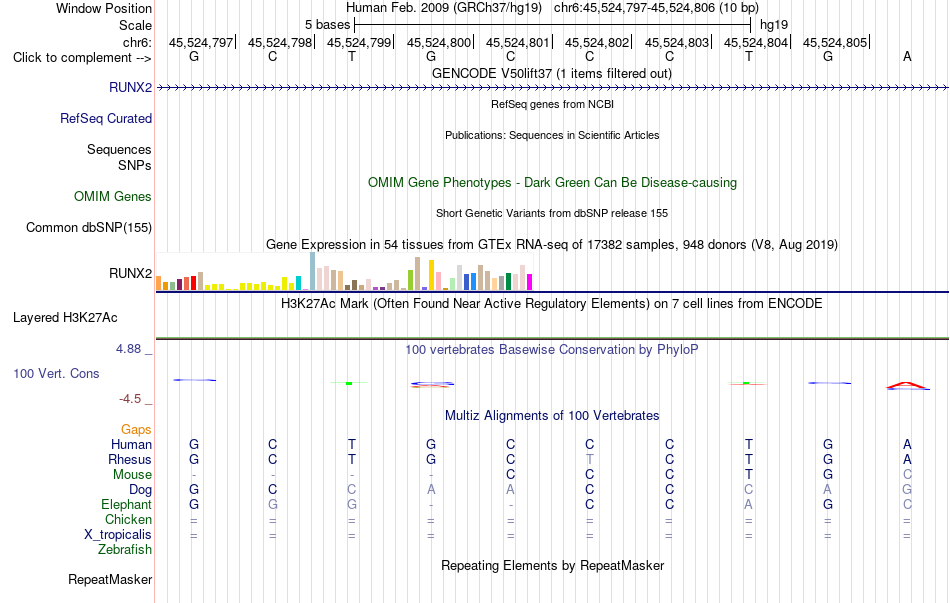The width and height of the screenshot is (950, 603).
Task: Click the Scale label
Action: [135, 25]
